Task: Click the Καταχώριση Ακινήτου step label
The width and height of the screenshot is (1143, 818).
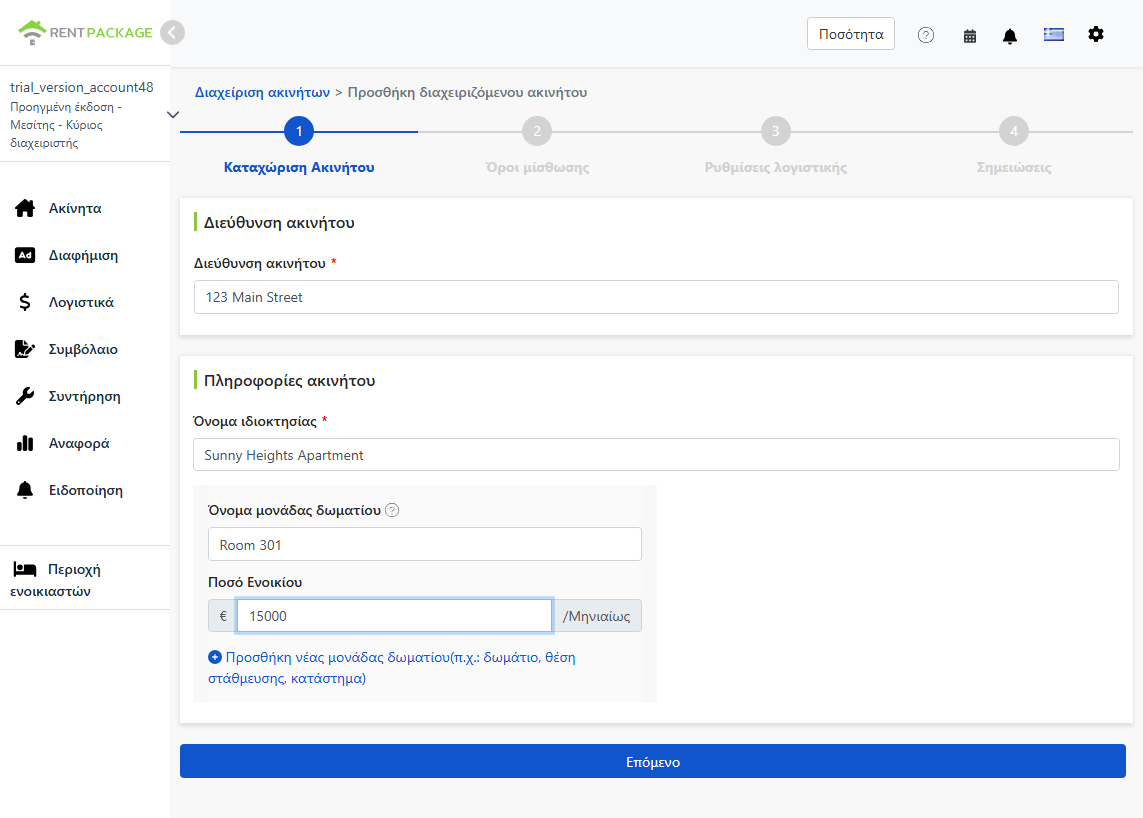Action: 299,168
